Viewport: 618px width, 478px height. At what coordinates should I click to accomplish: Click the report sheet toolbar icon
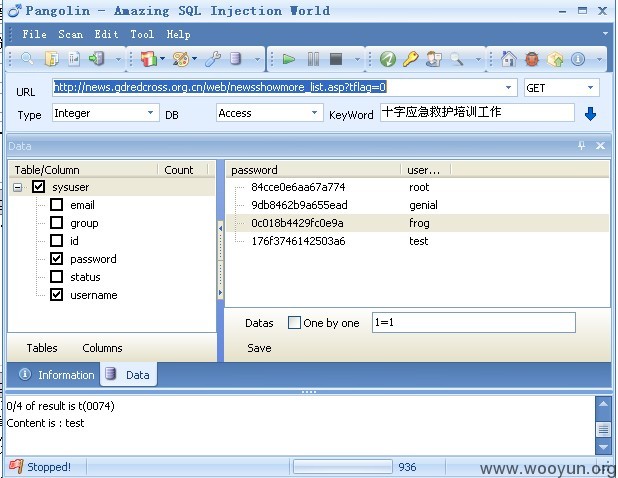point(74,59)
